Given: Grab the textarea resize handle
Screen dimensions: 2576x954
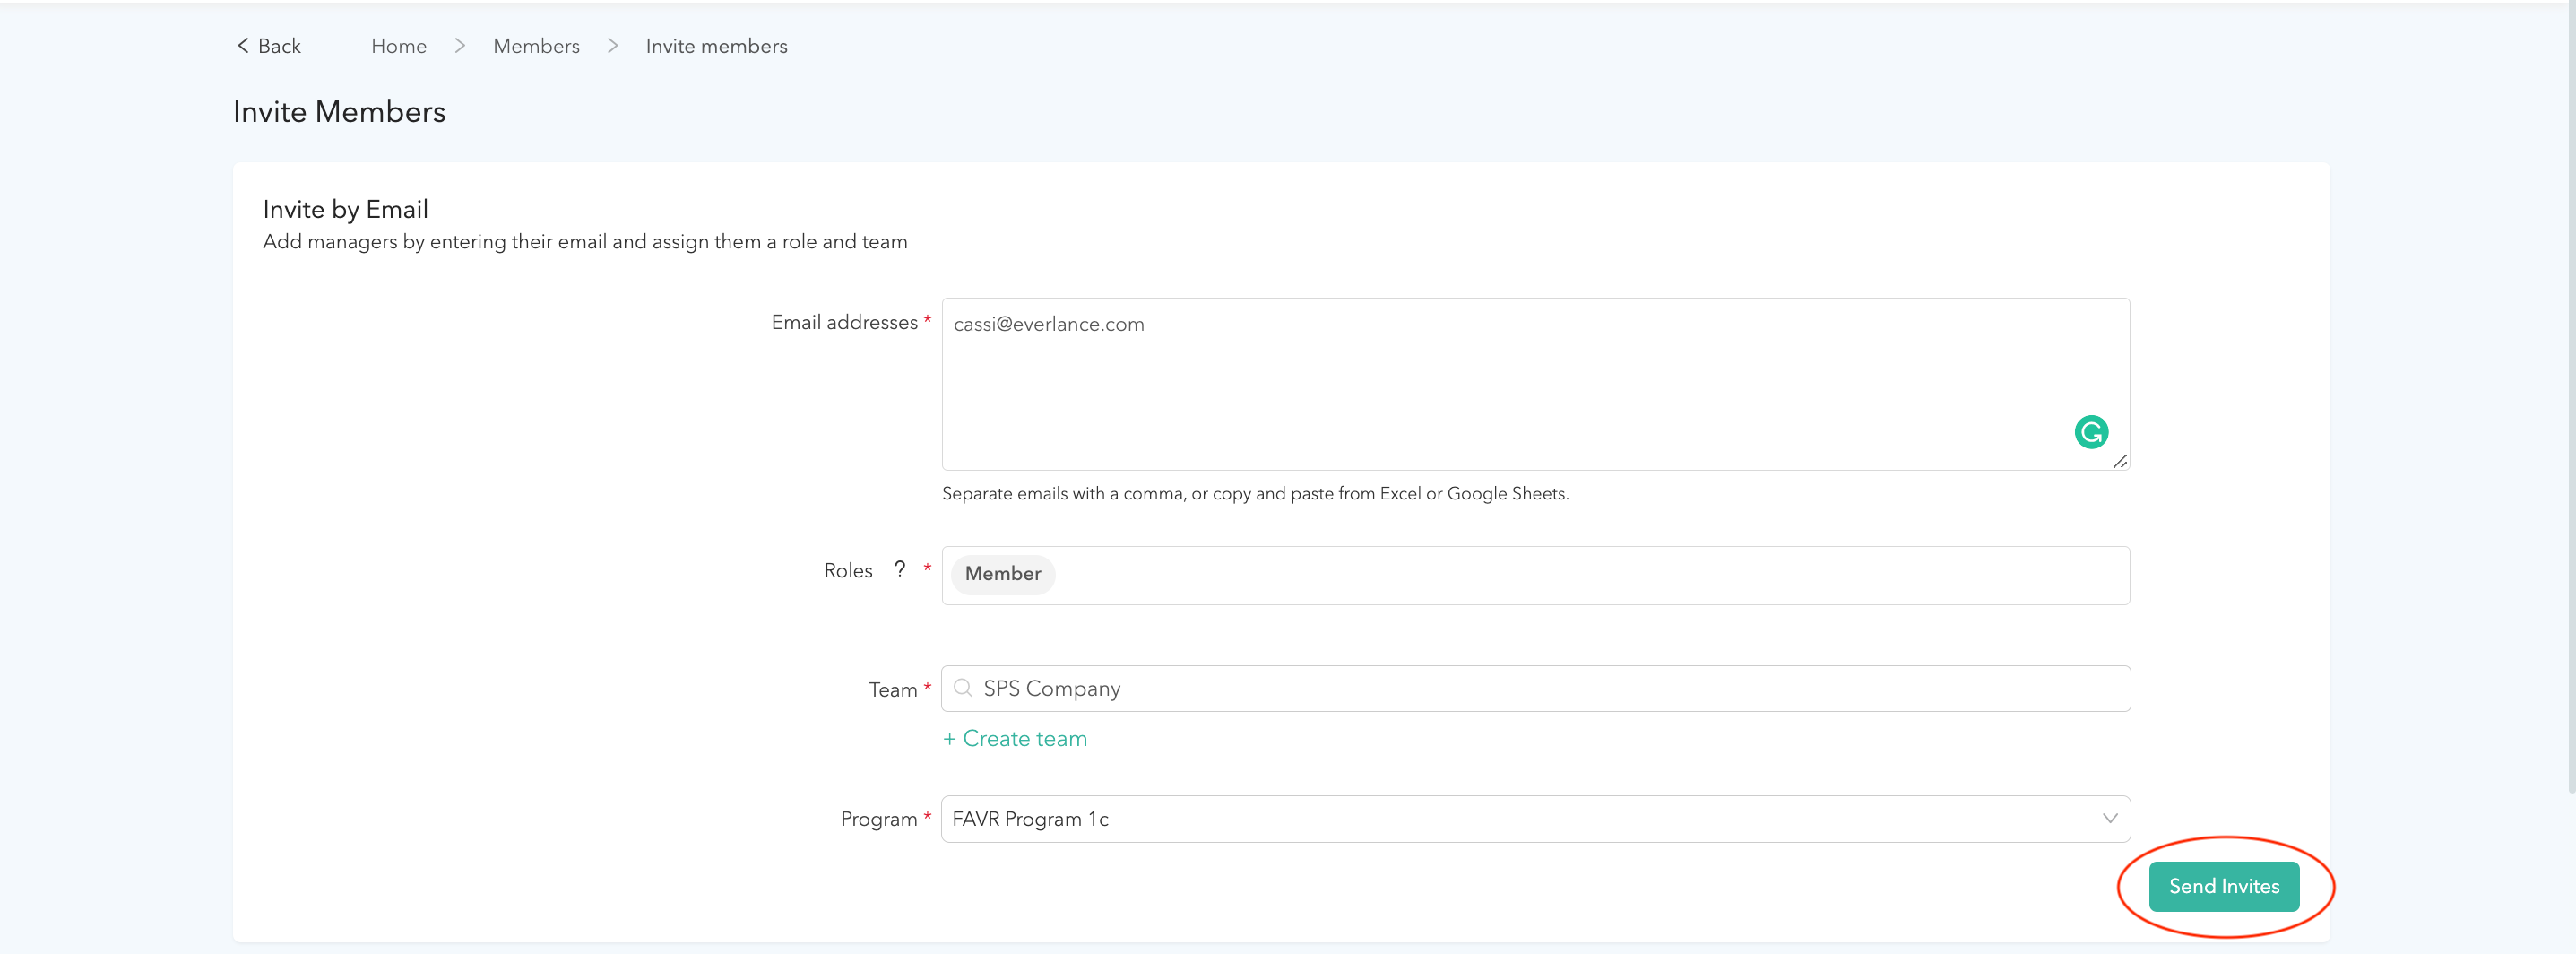Looking at the screenshot, I should pos(2120,461).
